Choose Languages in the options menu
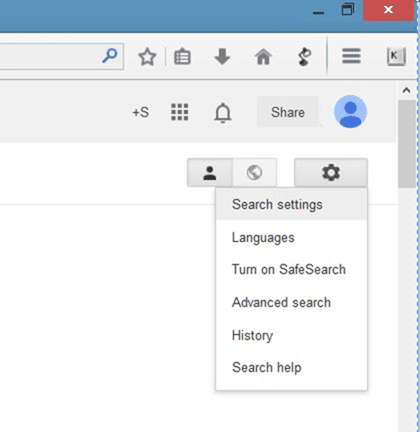 [x=291, y=238]
